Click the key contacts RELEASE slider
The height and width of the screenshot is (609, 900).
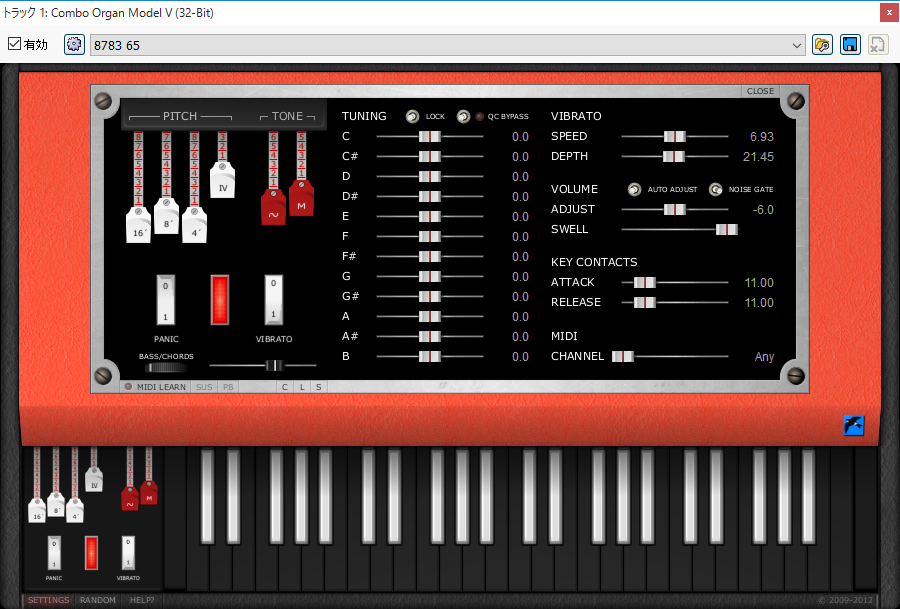point(674,302)
